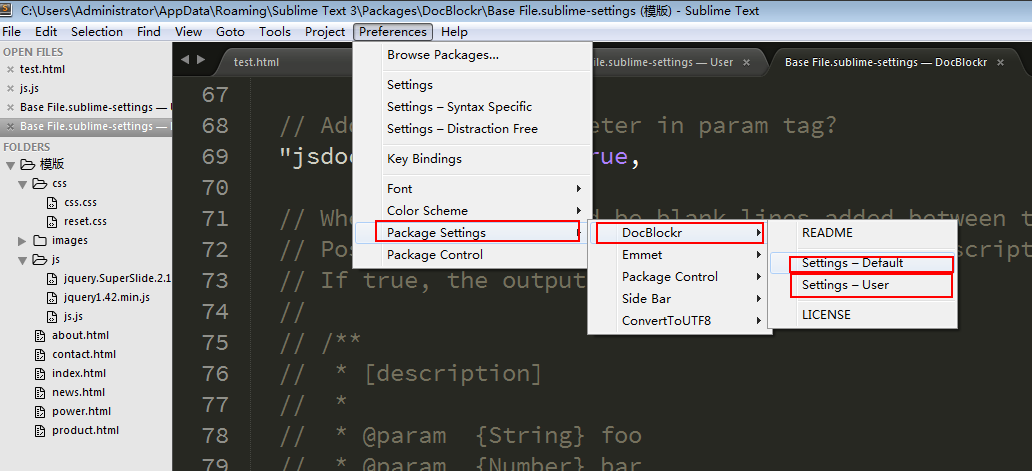The width and height of the screenshot is (1032, 471).
Task: Click the index.html file icon
Action: (x=40, y=374)
